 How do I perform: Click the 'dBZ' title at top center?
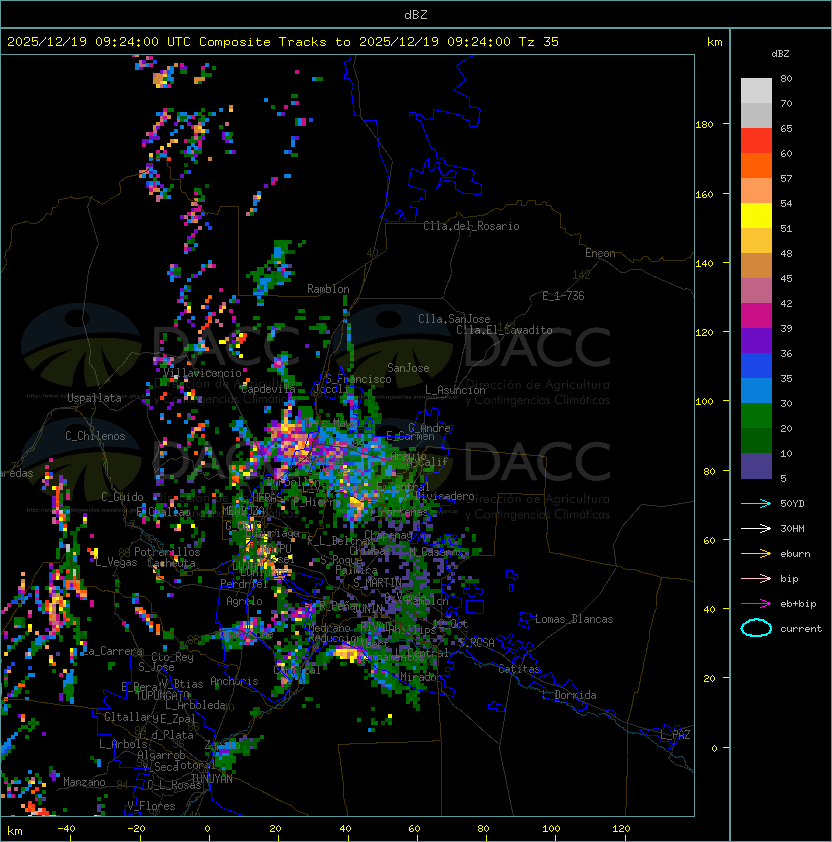(416, 14)
